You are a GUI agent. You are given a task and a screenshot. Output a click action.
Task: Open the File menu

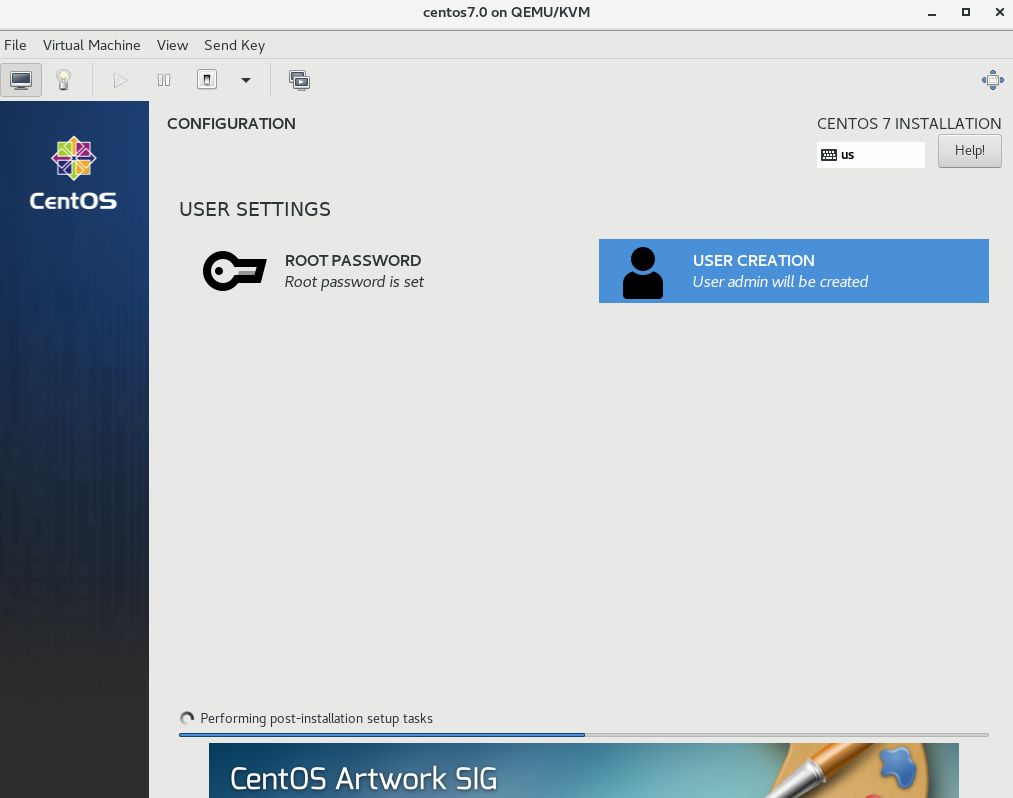tap(15, 45)
